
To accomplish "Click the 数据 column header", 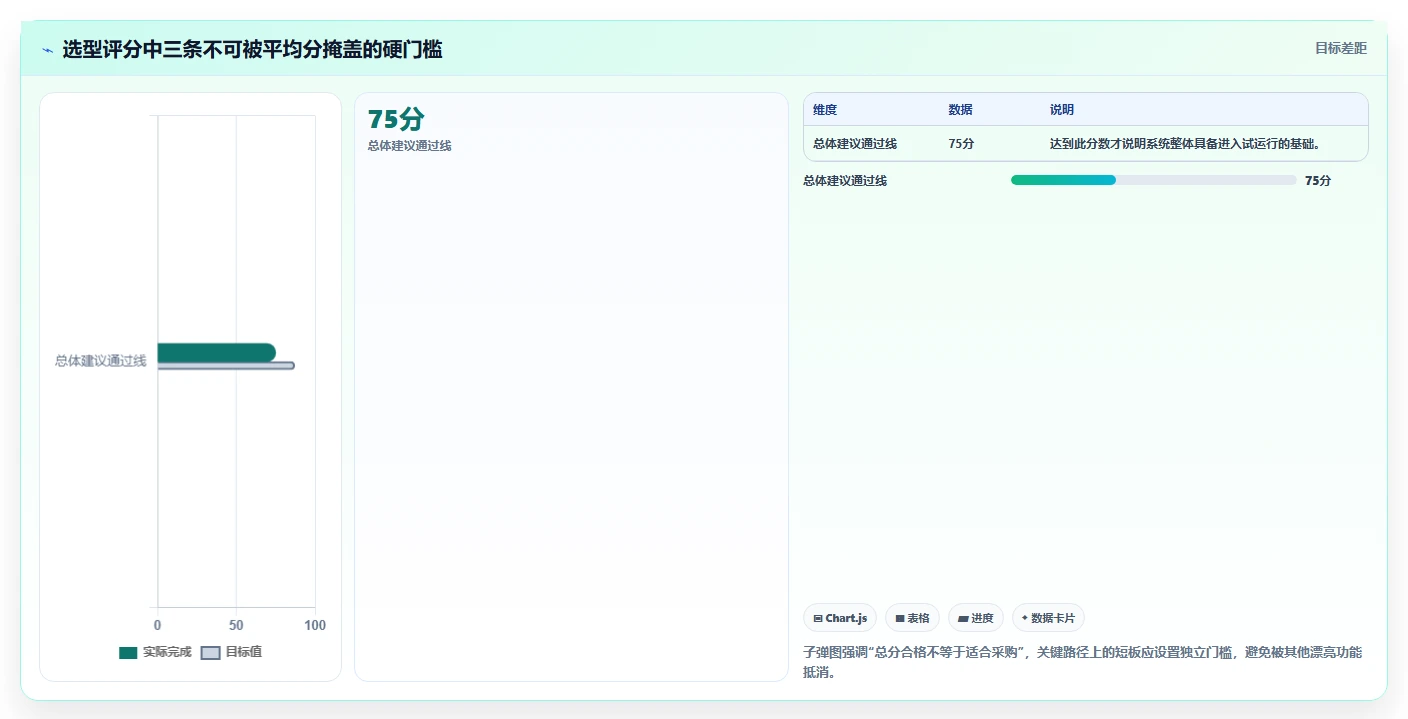I will (960, 110).
